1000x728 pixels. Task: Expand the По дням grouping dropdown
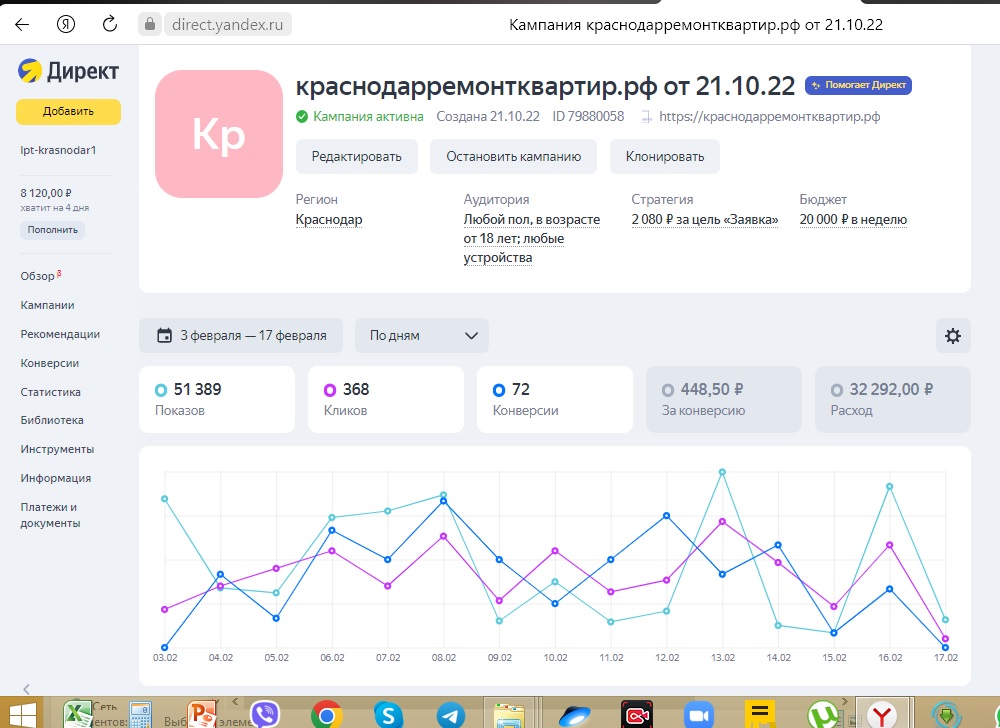coord(422,336)
